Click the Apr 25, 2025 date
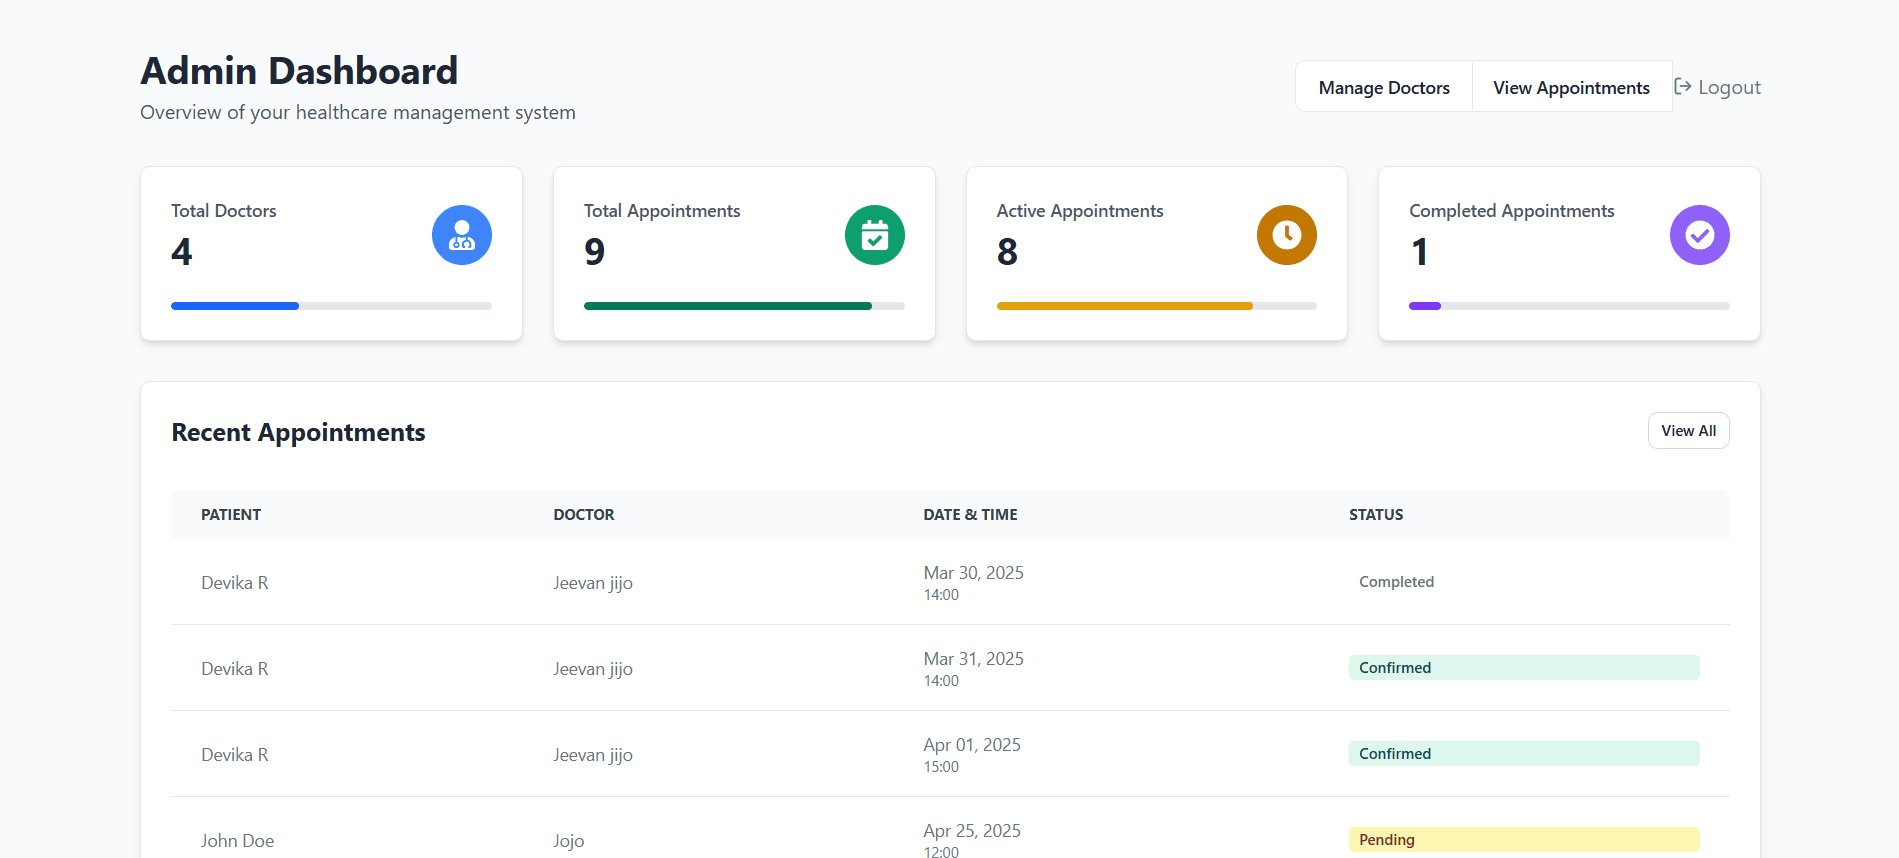Viewport: 1899px width, 858px height. tap(972, 831)
